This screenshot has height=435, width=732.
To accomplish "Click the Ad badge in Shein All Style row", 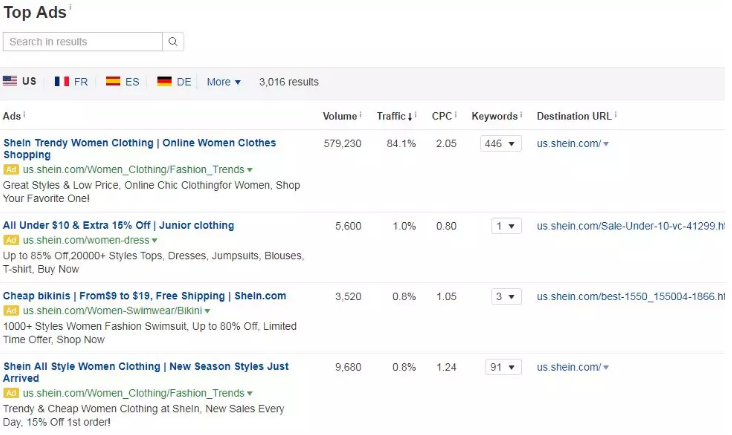I will point(11,393).
